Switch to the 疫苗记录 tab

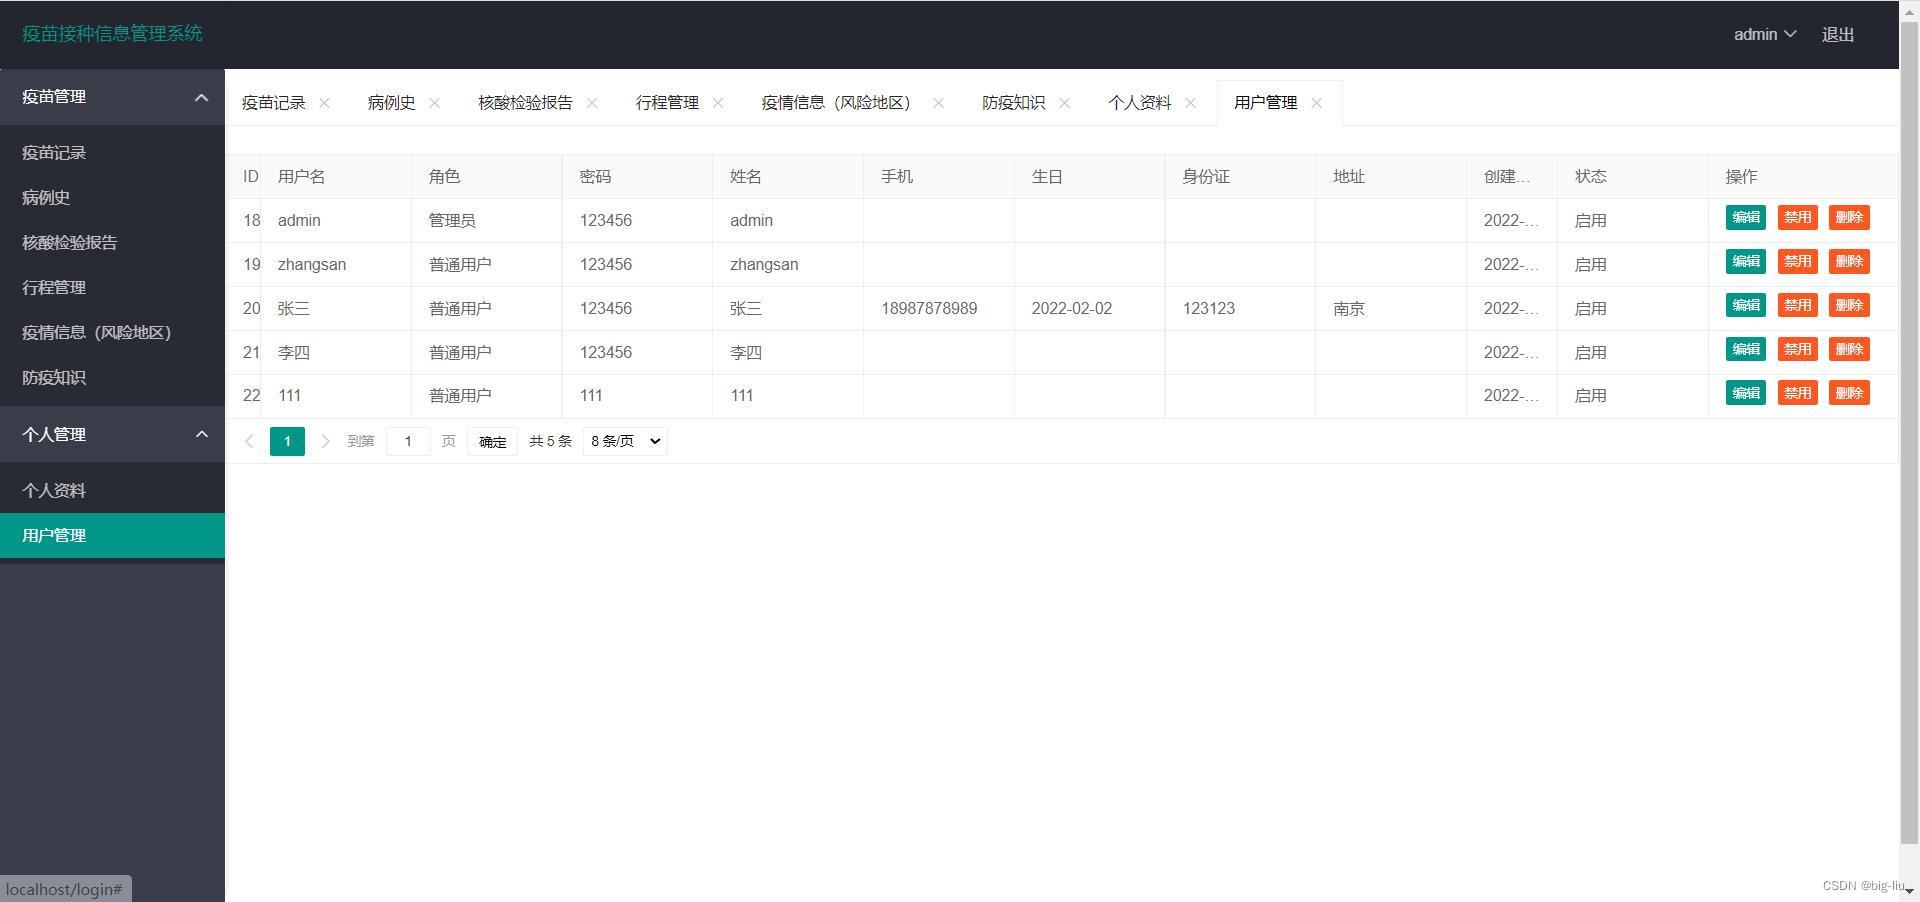pos(273,103)
